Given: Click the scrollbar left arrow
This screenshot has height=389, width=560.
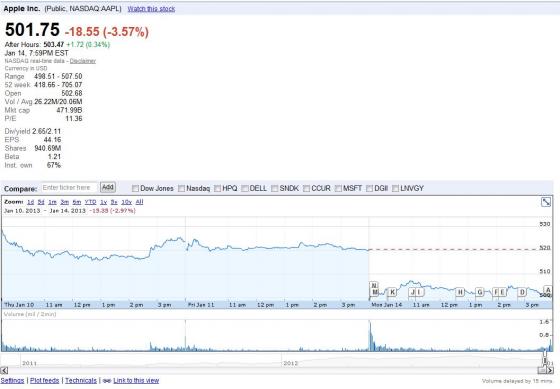Looking at the screenshot, I should point(4,370).
